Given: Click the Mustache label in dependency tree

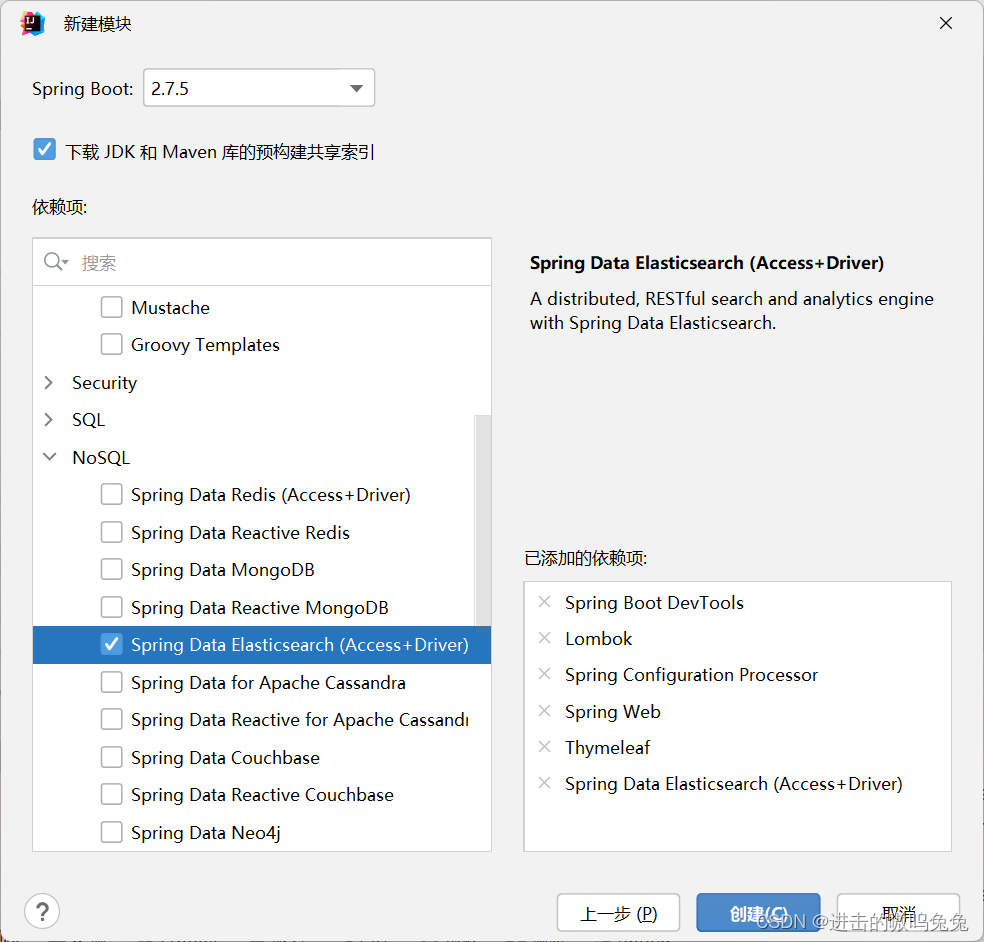Looking at the screenshot, I should pos(170,308).
